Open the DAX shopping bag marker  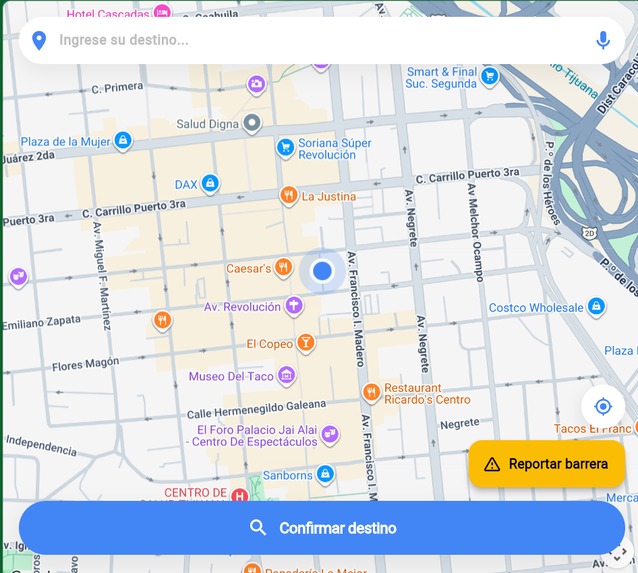tap(210, 184)
